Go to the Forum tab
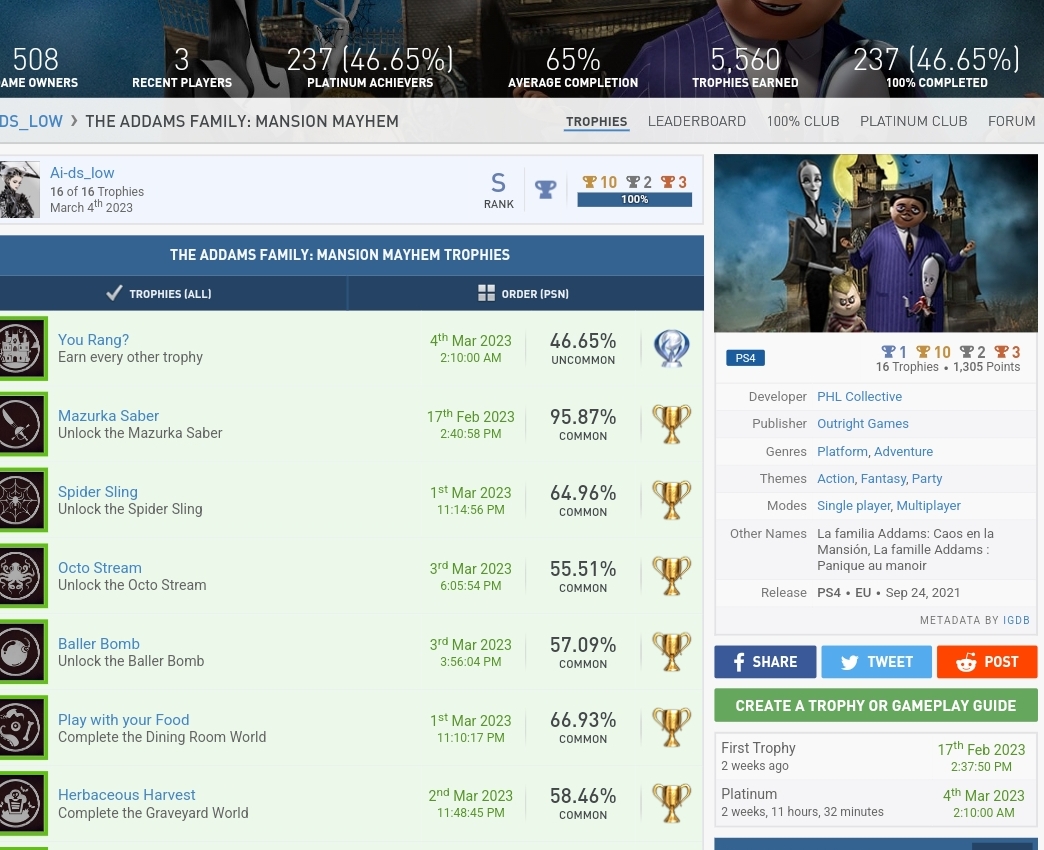 (1011, 121)
